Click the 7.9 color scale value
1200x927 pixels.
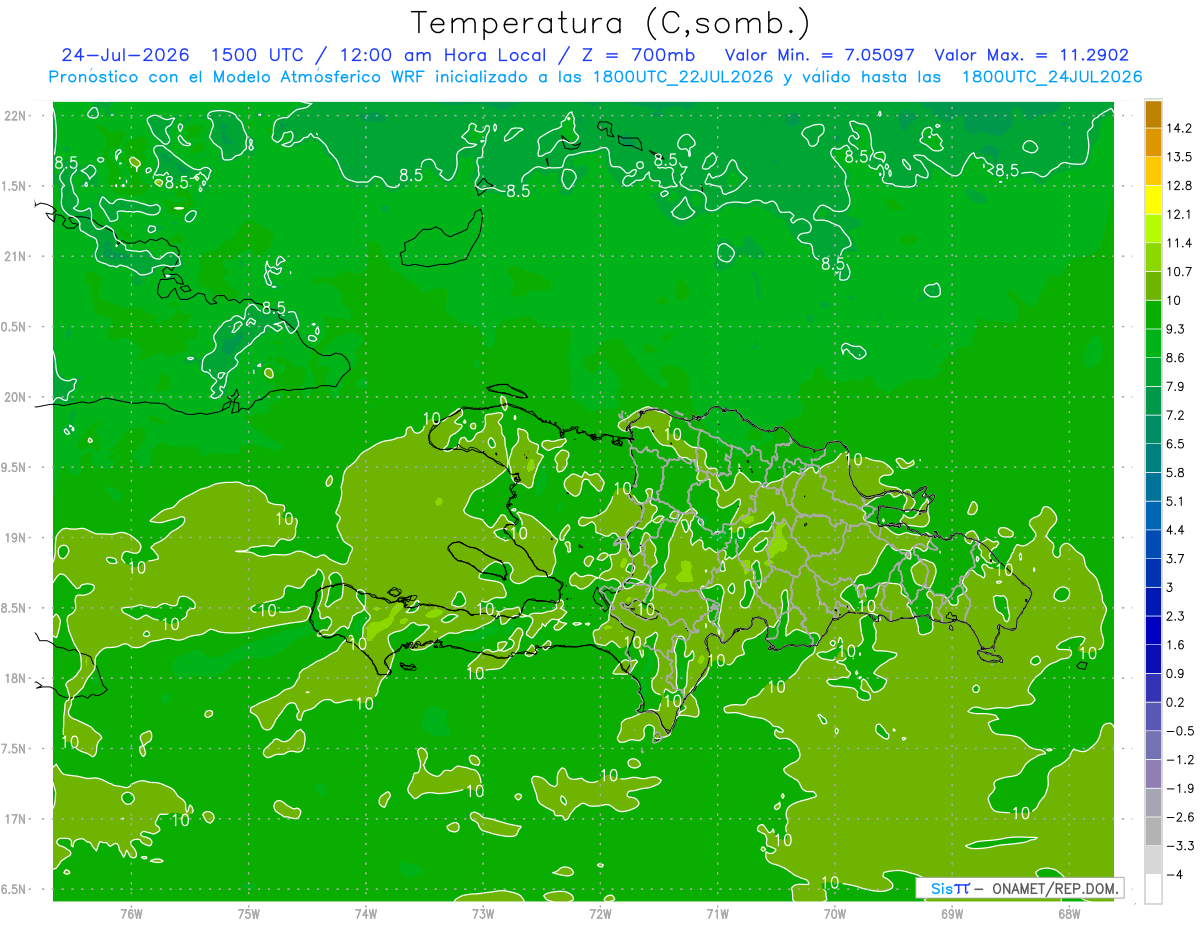pyautogui.click(x=1175, y=387)
